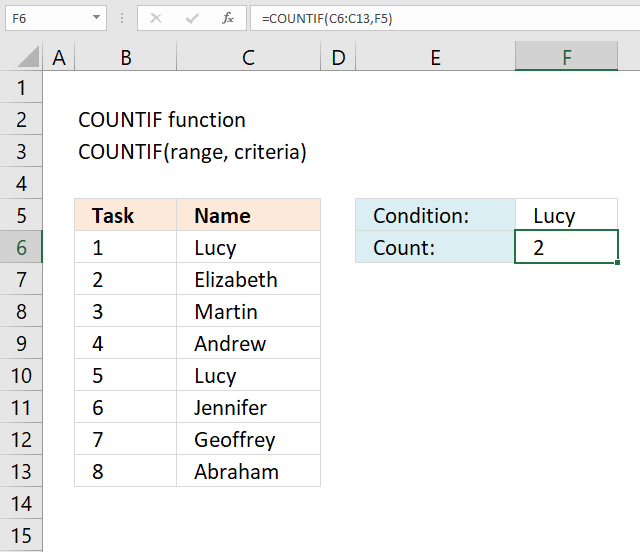
Task: Click the Cancel X formula icon
Action: 155,18
